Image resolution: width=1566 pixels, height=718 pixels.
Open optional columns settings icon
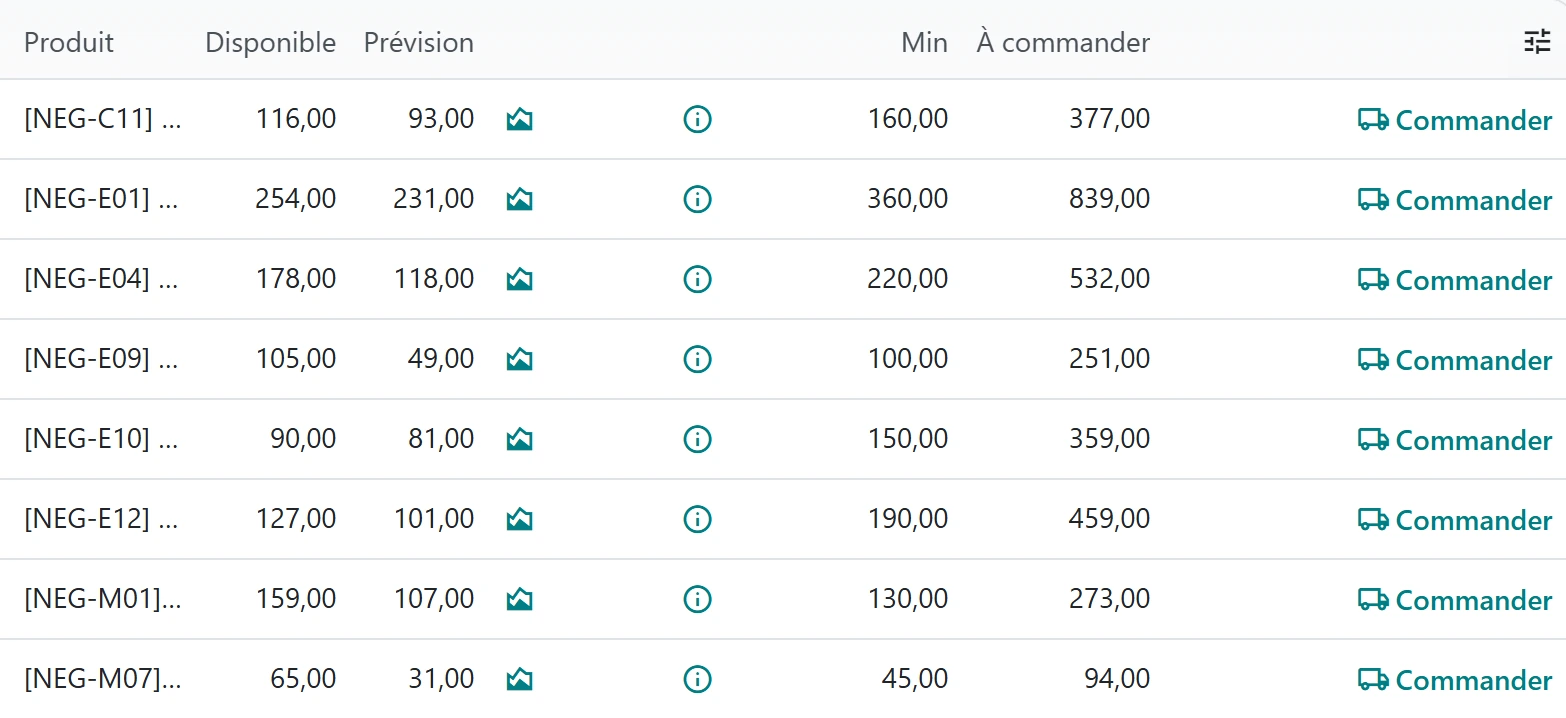tap(1537, 42)
